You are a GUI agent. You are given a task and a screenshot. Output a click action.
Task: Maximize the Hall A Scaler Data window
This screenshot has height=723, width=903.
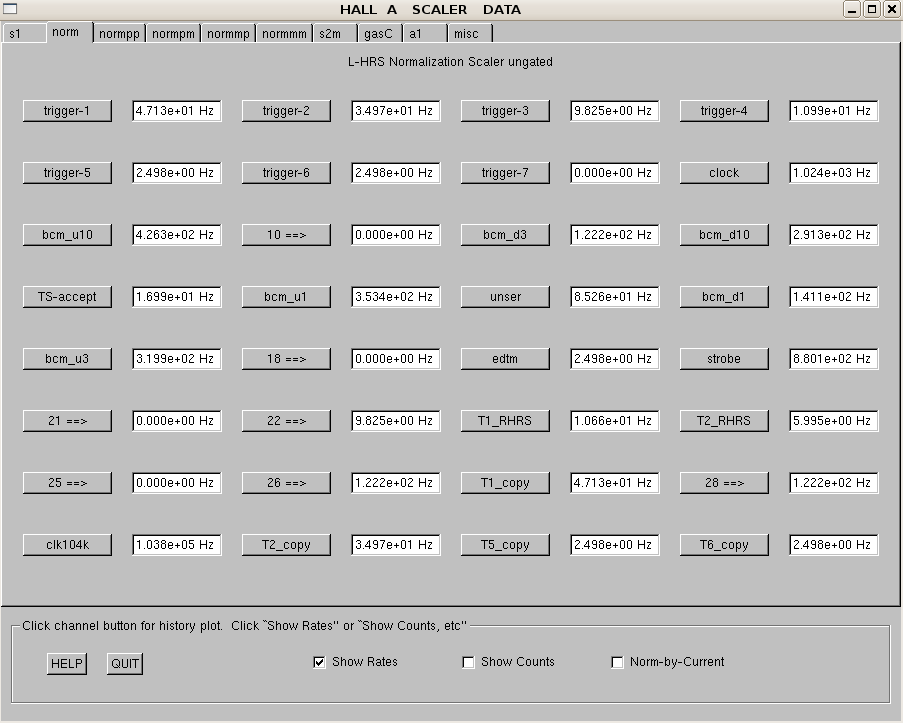(x=872, y=9)
